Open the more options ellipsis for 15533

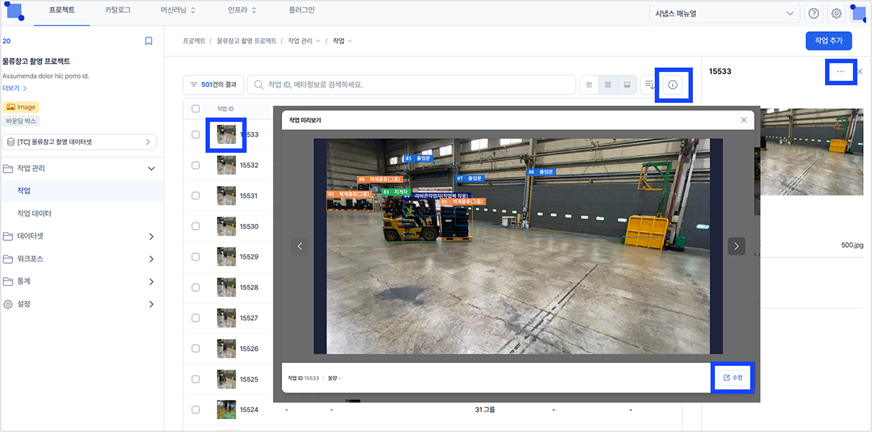840,72
